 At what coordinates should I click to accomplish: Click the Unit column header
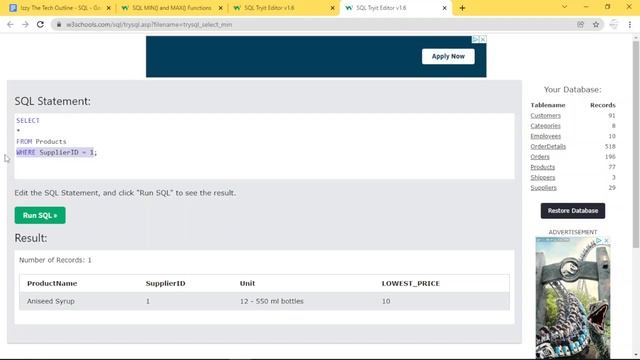pyautogui.click(x=247, y=283)
